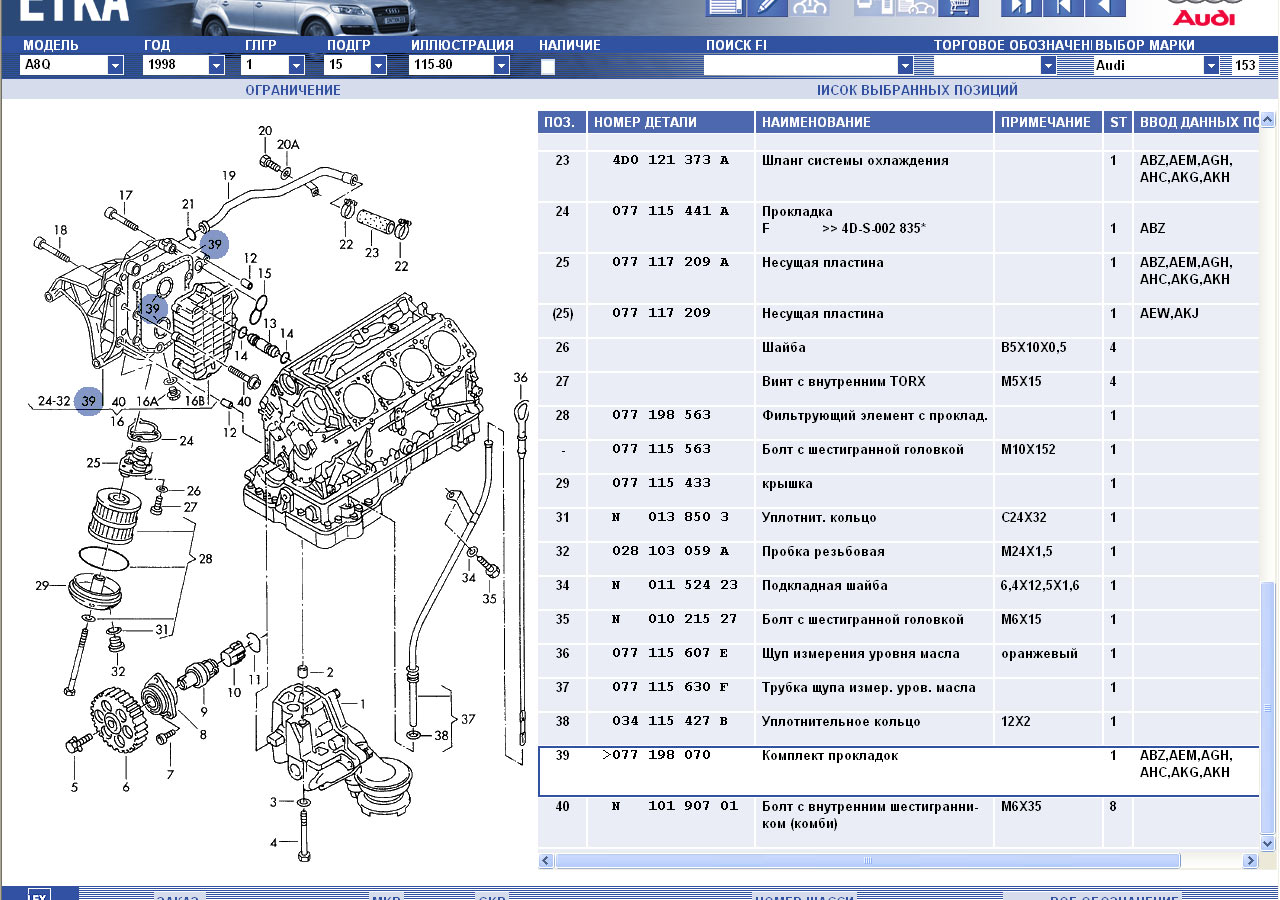1280x900 pixels.
Task: Expand the ГОД dropdown showing 1998
Action: coord(216,65)
